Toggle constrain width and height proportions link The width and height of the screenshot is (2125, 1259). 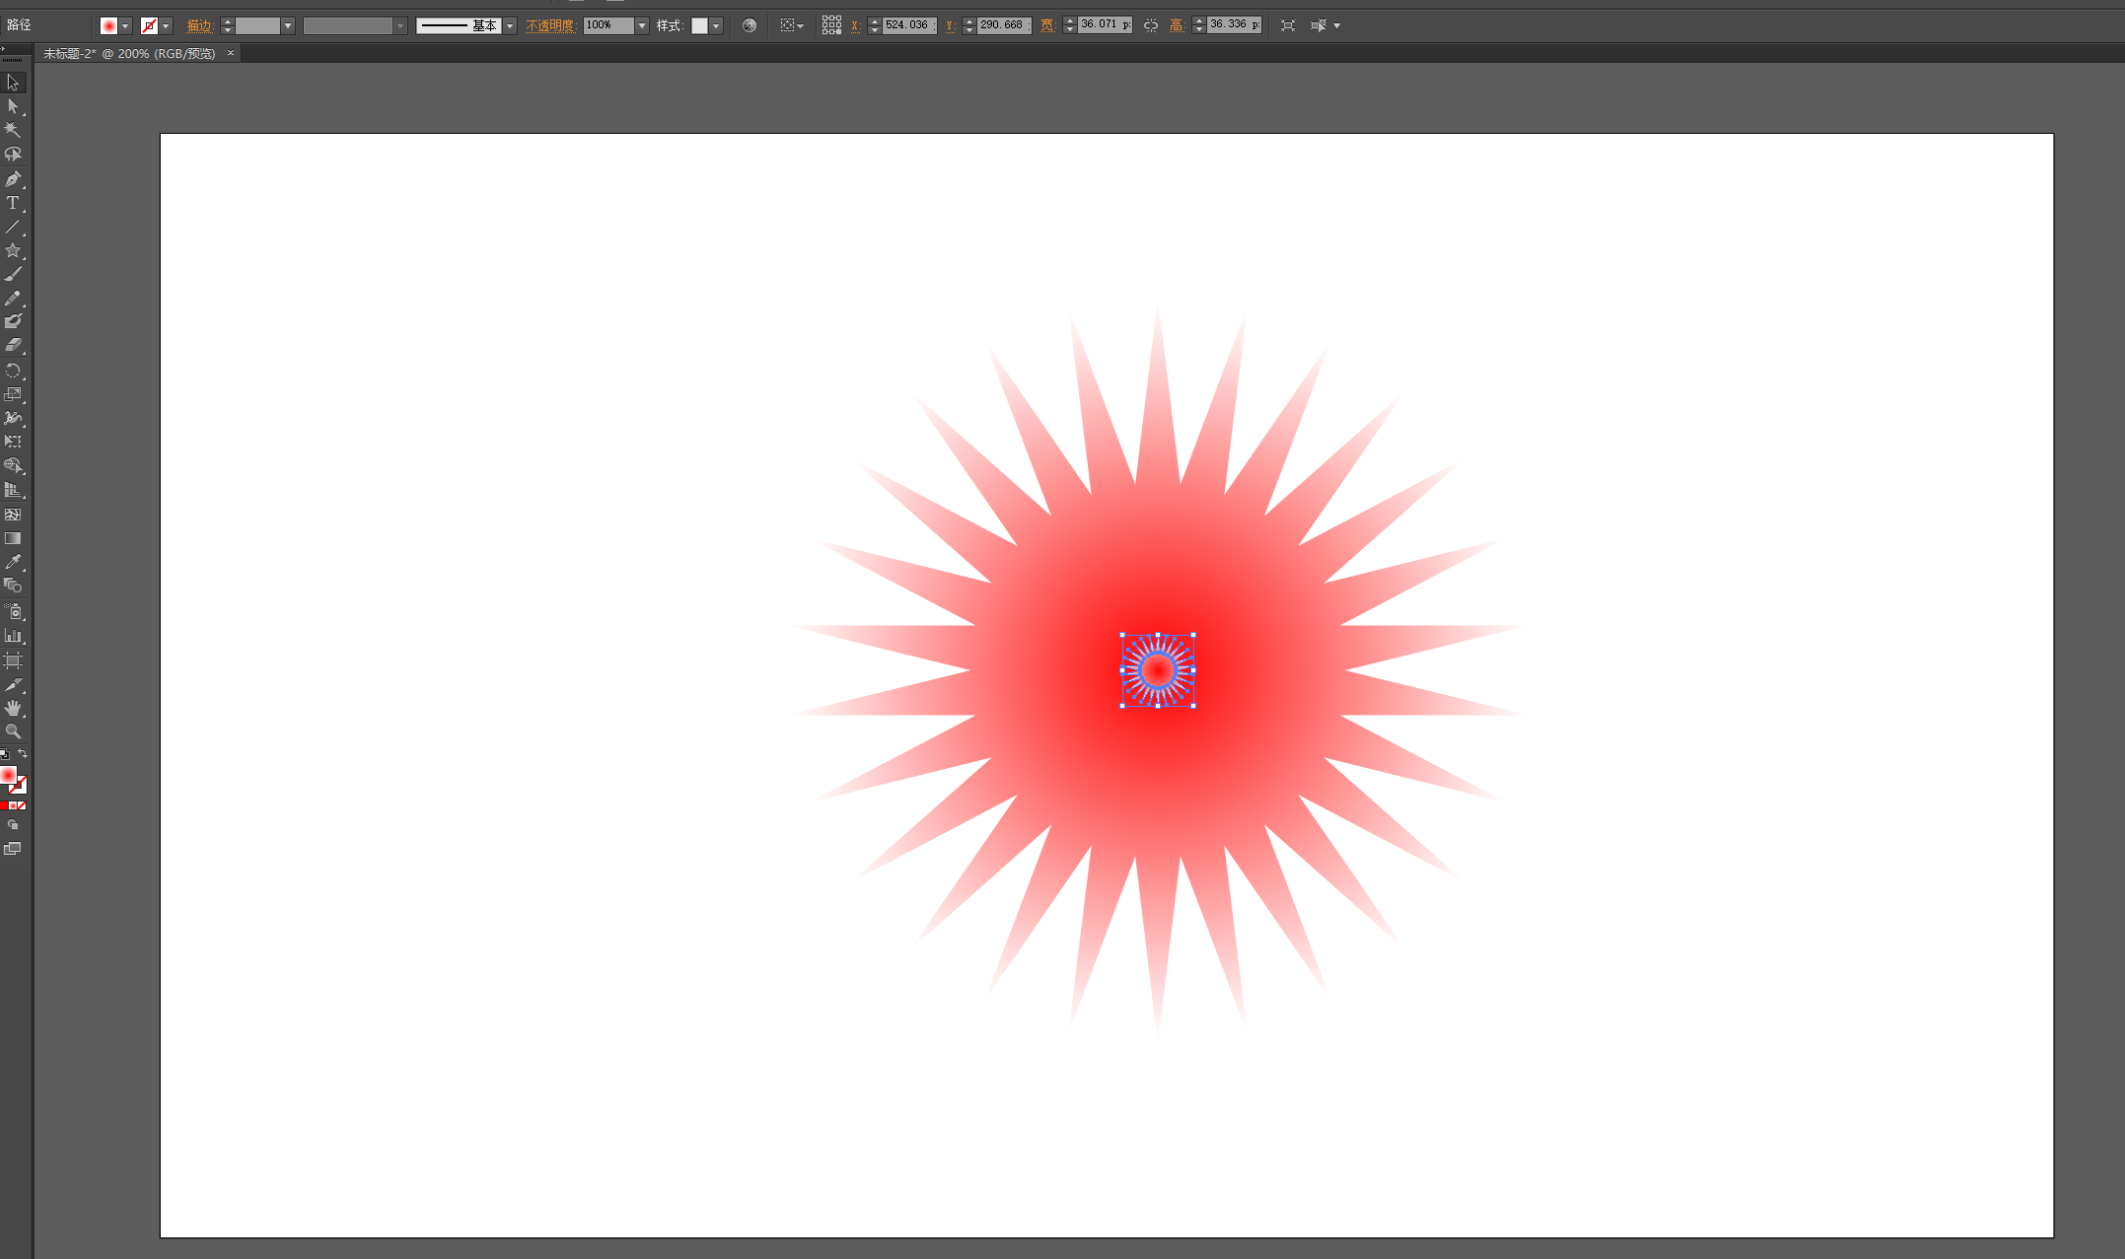pyautogui.click(x=1151, y=26)
